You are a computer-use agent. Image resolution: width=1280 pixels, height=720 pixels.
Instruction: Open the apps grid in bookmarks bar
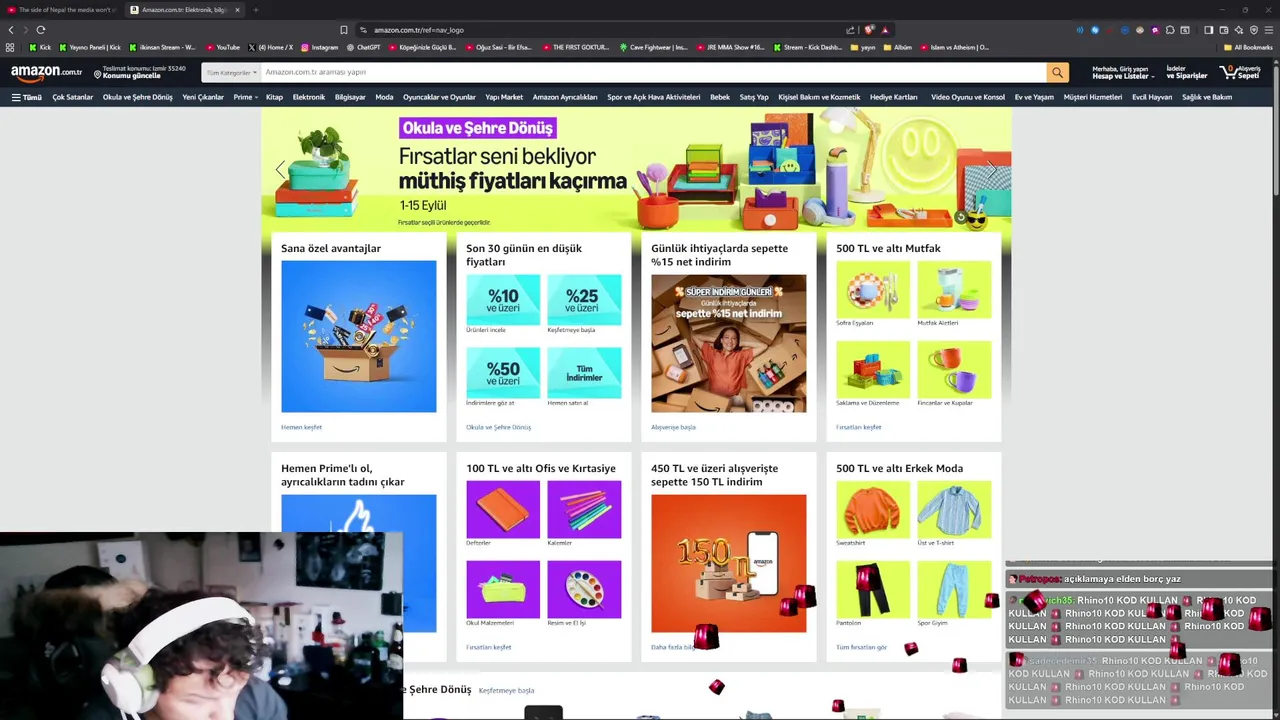10,47
